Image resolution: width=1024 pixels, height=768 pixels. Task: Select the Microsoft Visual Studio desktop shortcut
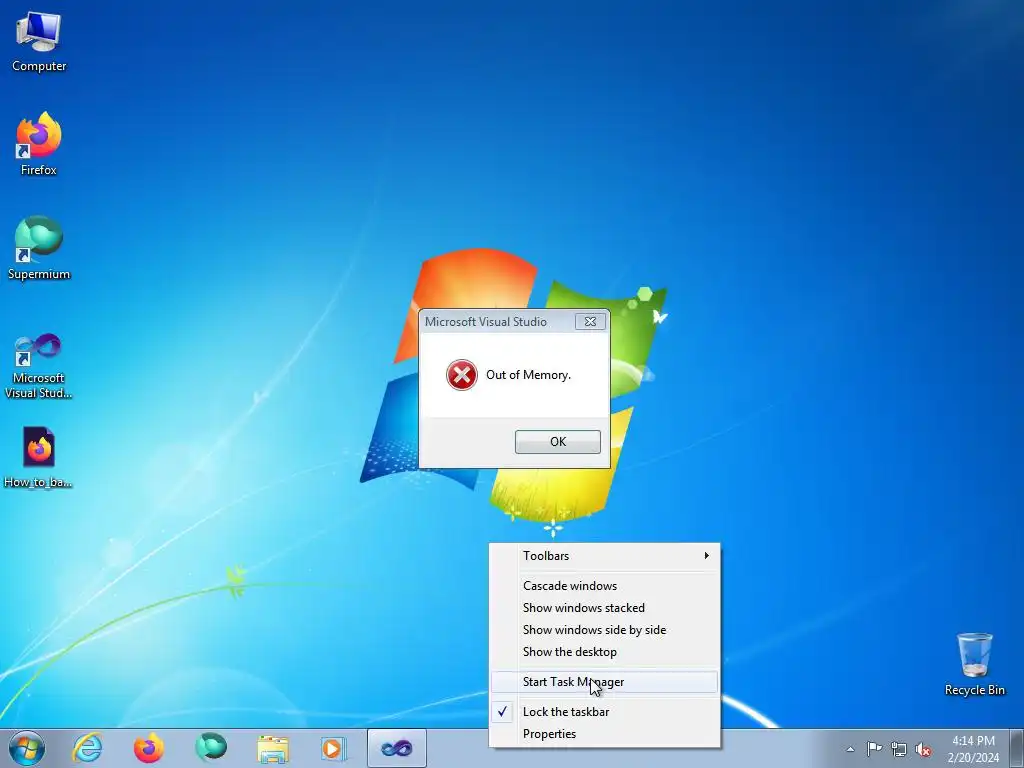pos(39,366)
